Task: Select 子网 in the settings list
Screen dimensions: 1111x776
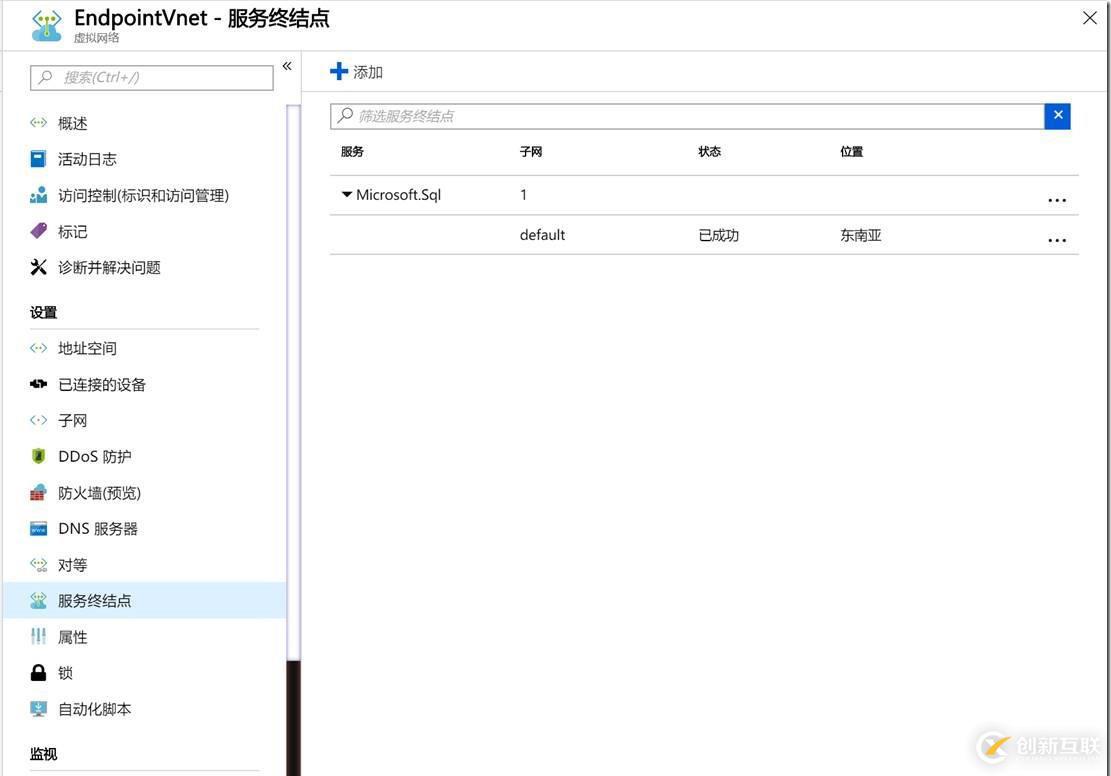Action: click(x=73, y=421)
